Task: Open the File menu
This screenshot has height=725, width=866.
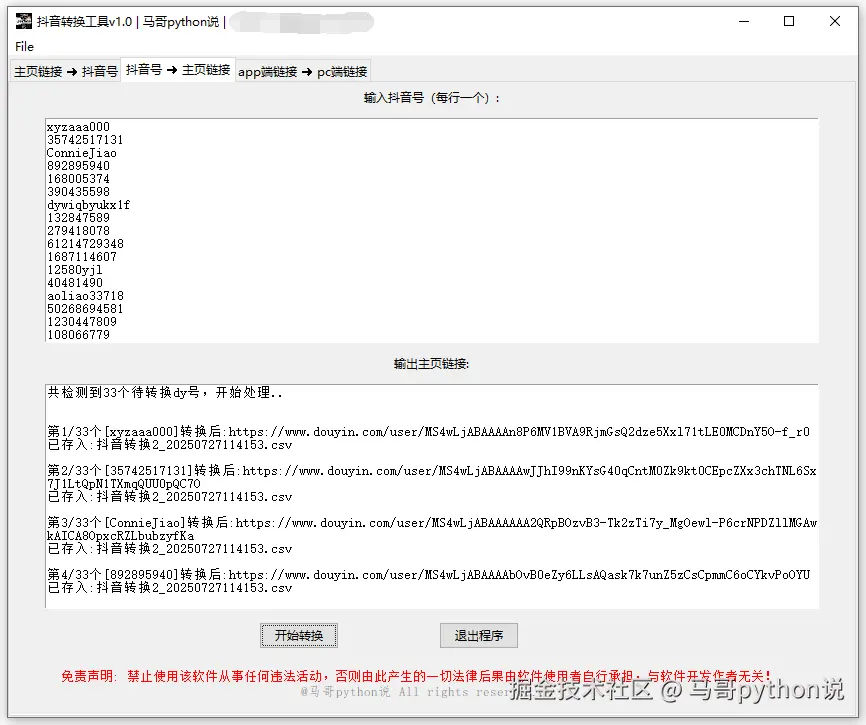Action: point(23,46)
